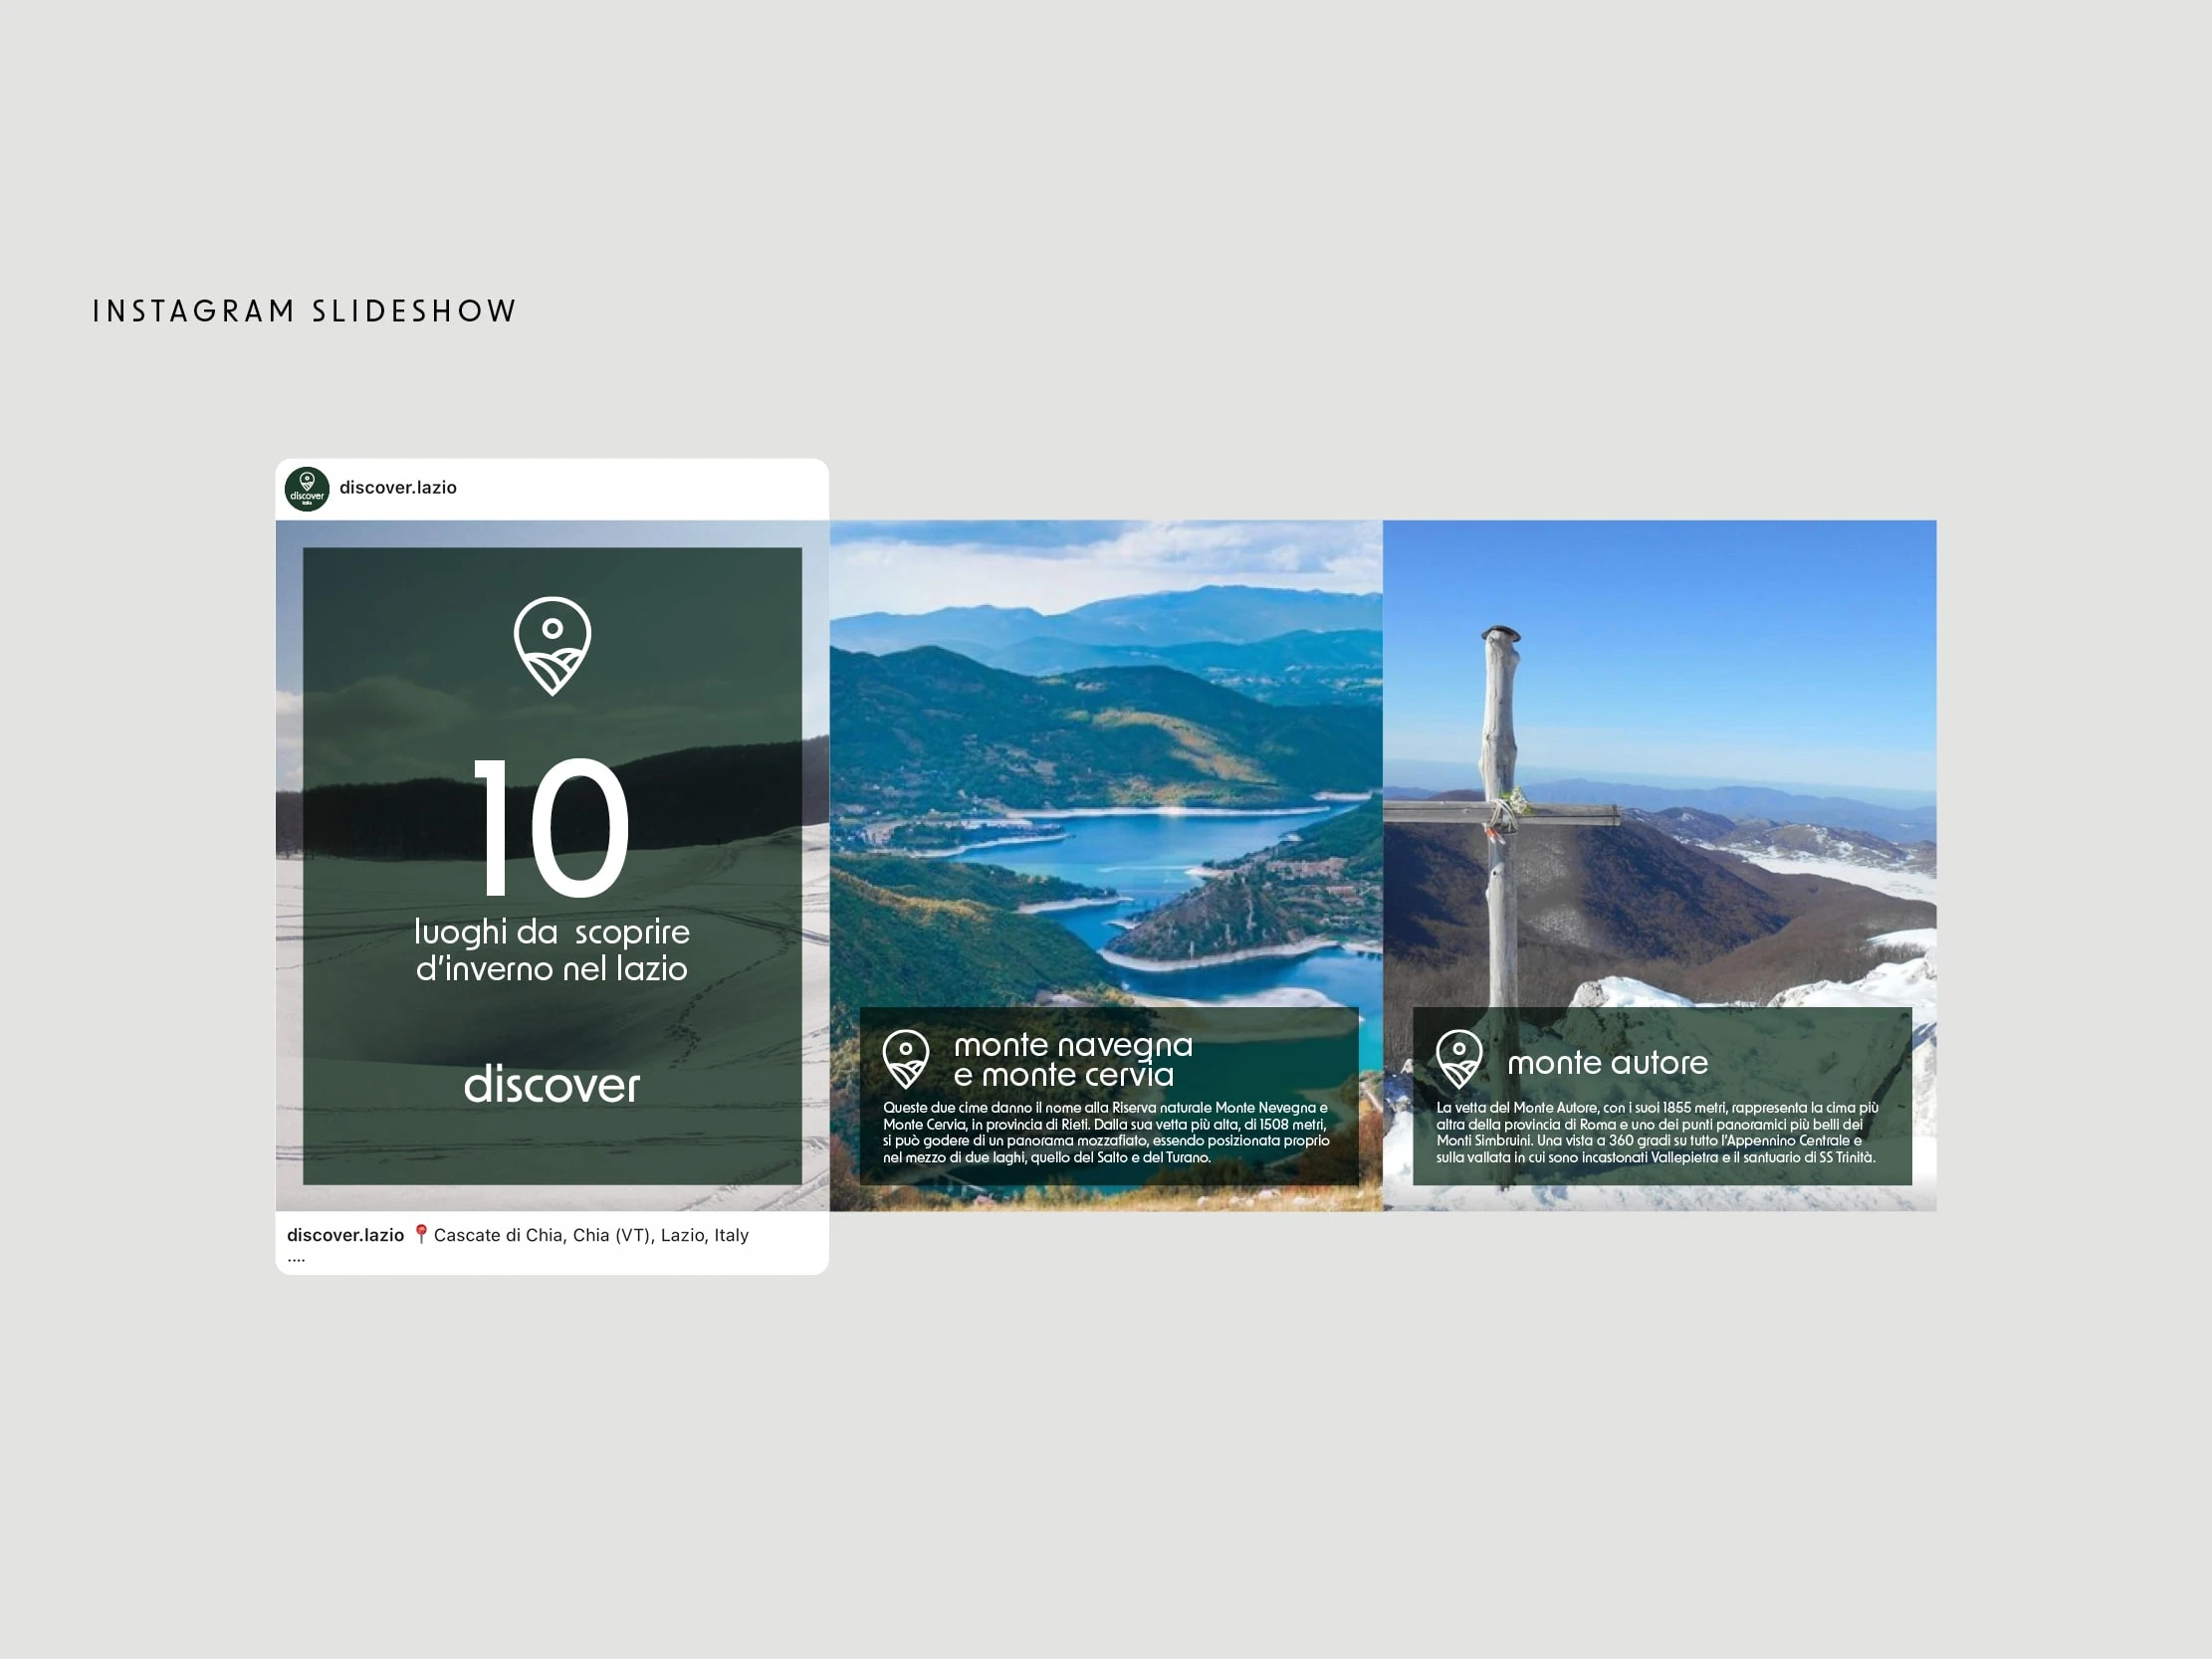Click the discover.lazio profile avatar
Screen dimensions: 2212x1659
[307, 489]
